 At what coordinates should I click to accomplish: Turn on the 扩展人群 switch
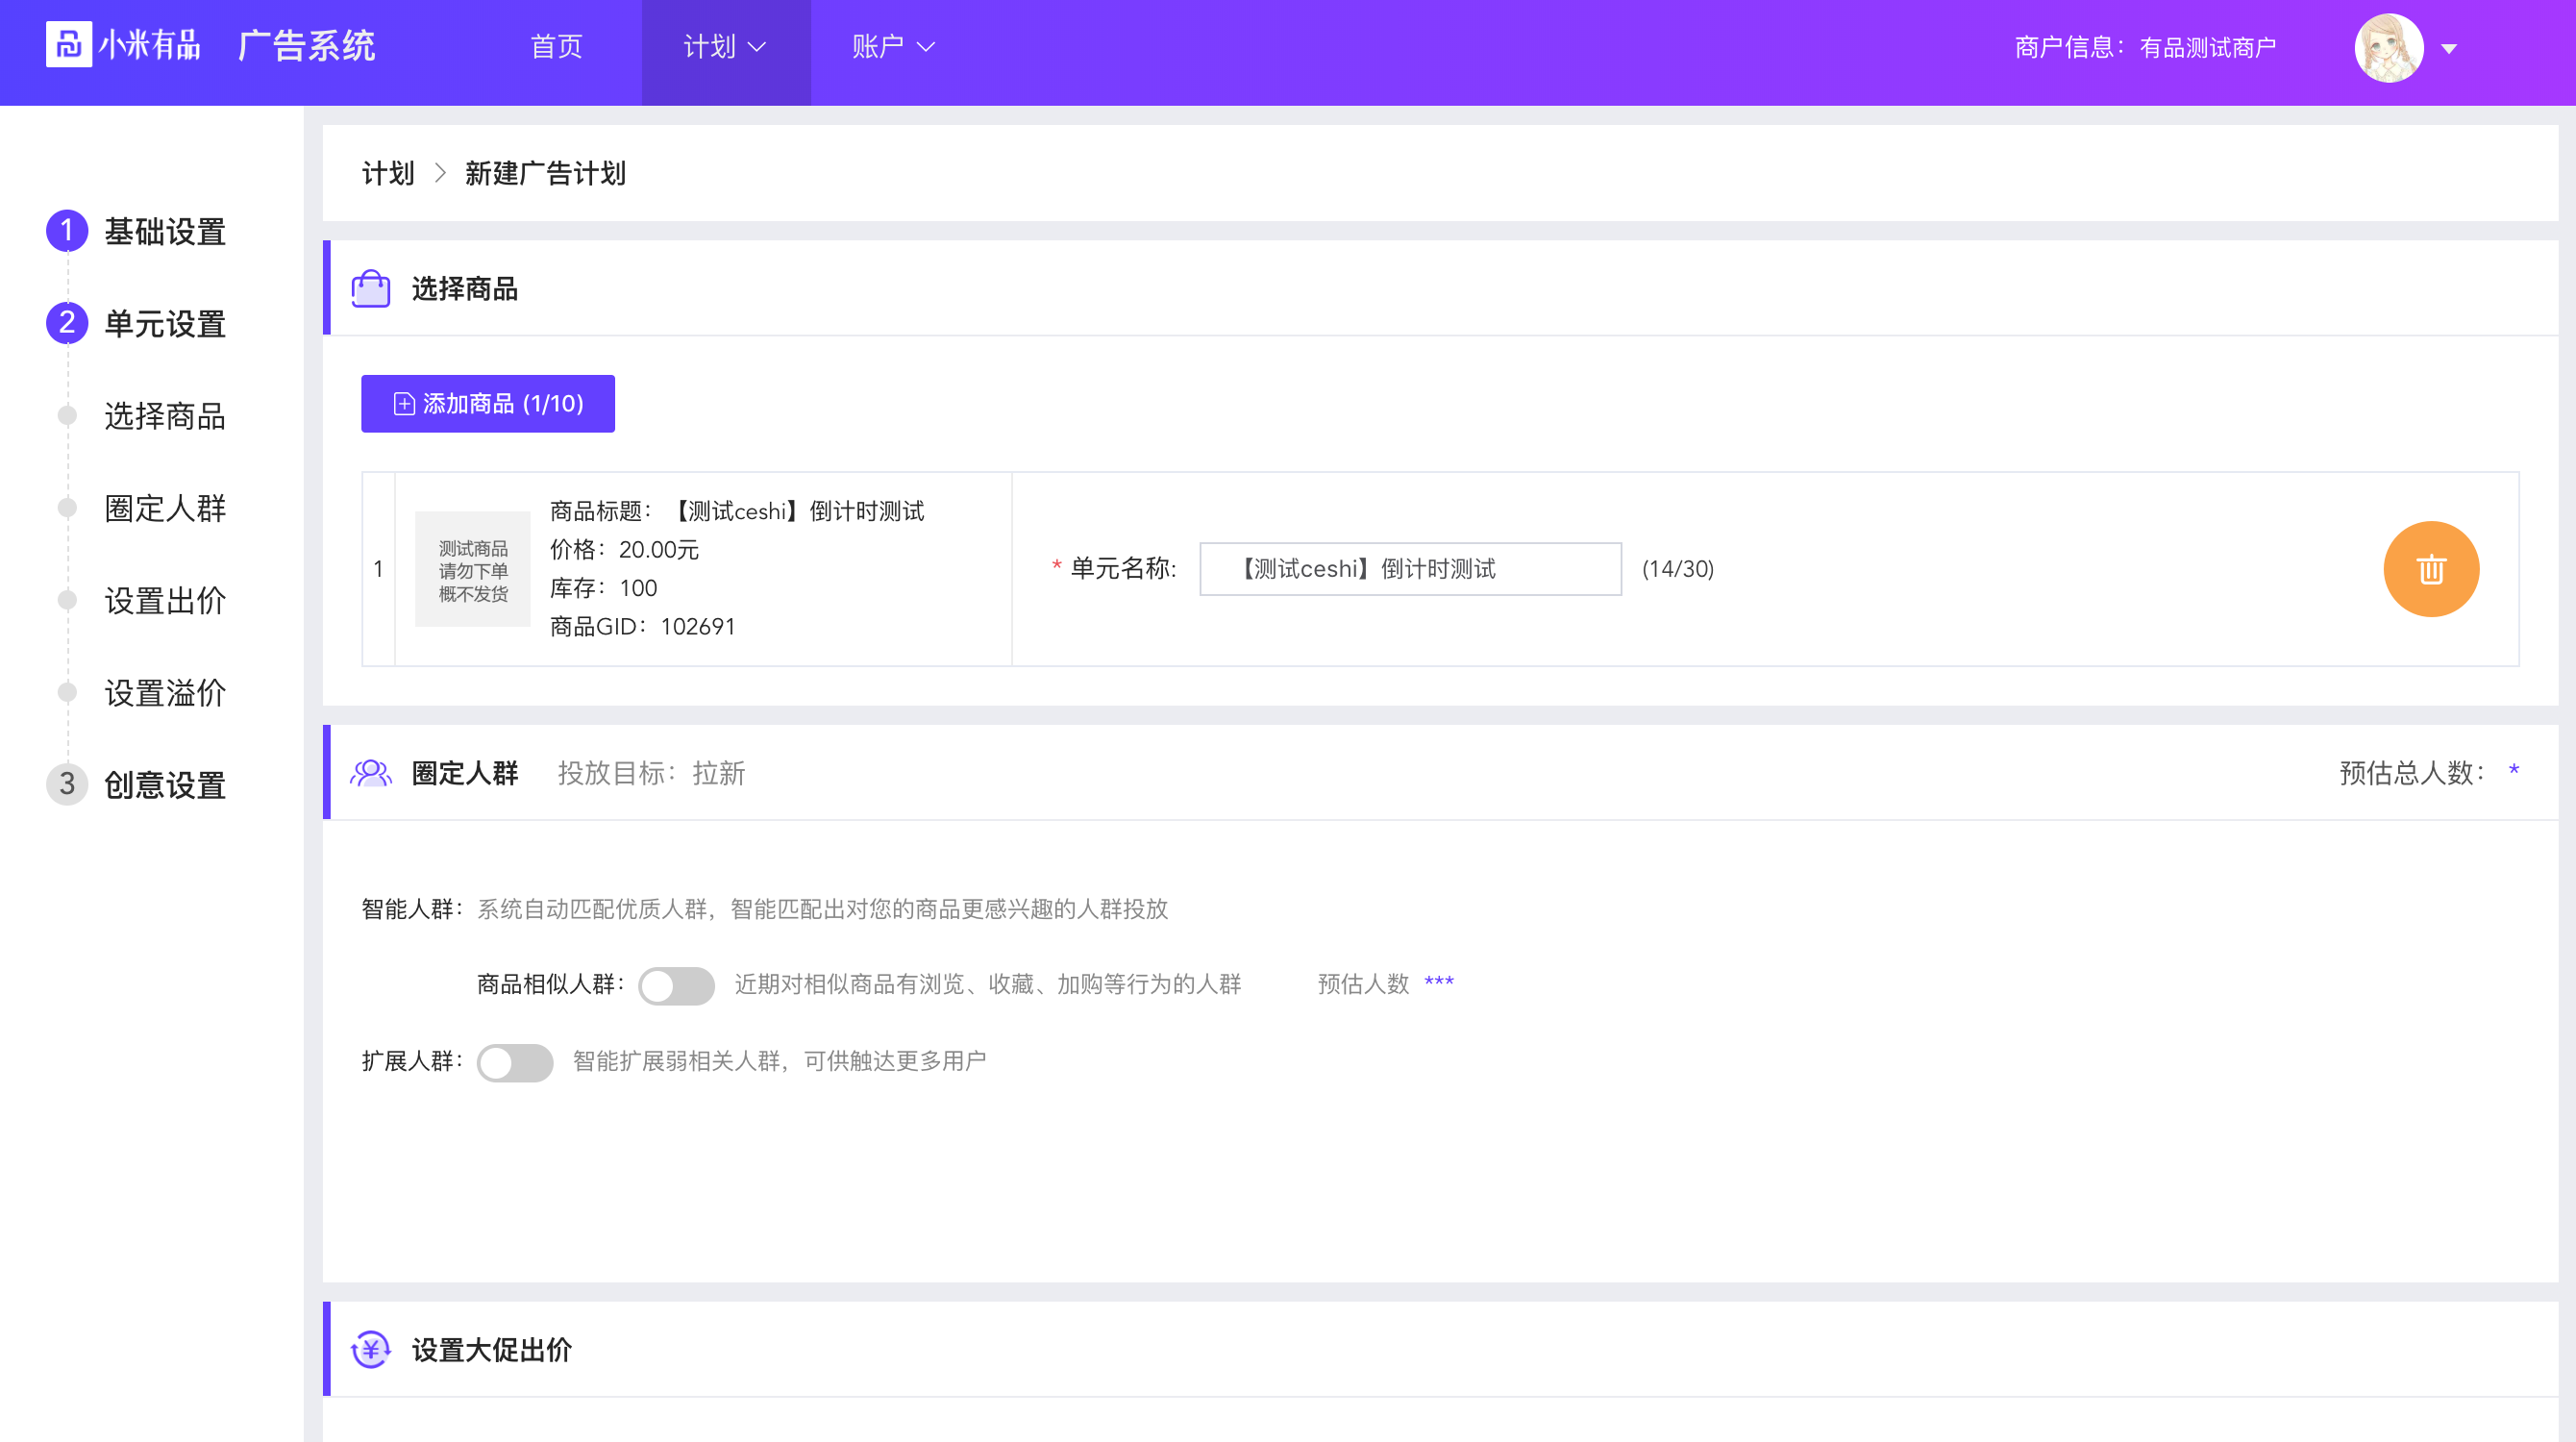(515, 1062)
